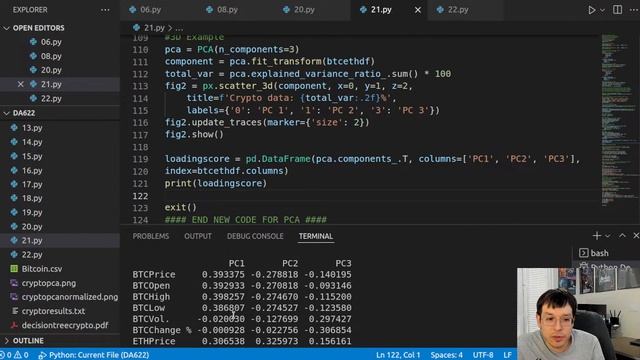Open 08.py from Open Editors
Viewport: 640px width, 360px height.
pos(51,56)
